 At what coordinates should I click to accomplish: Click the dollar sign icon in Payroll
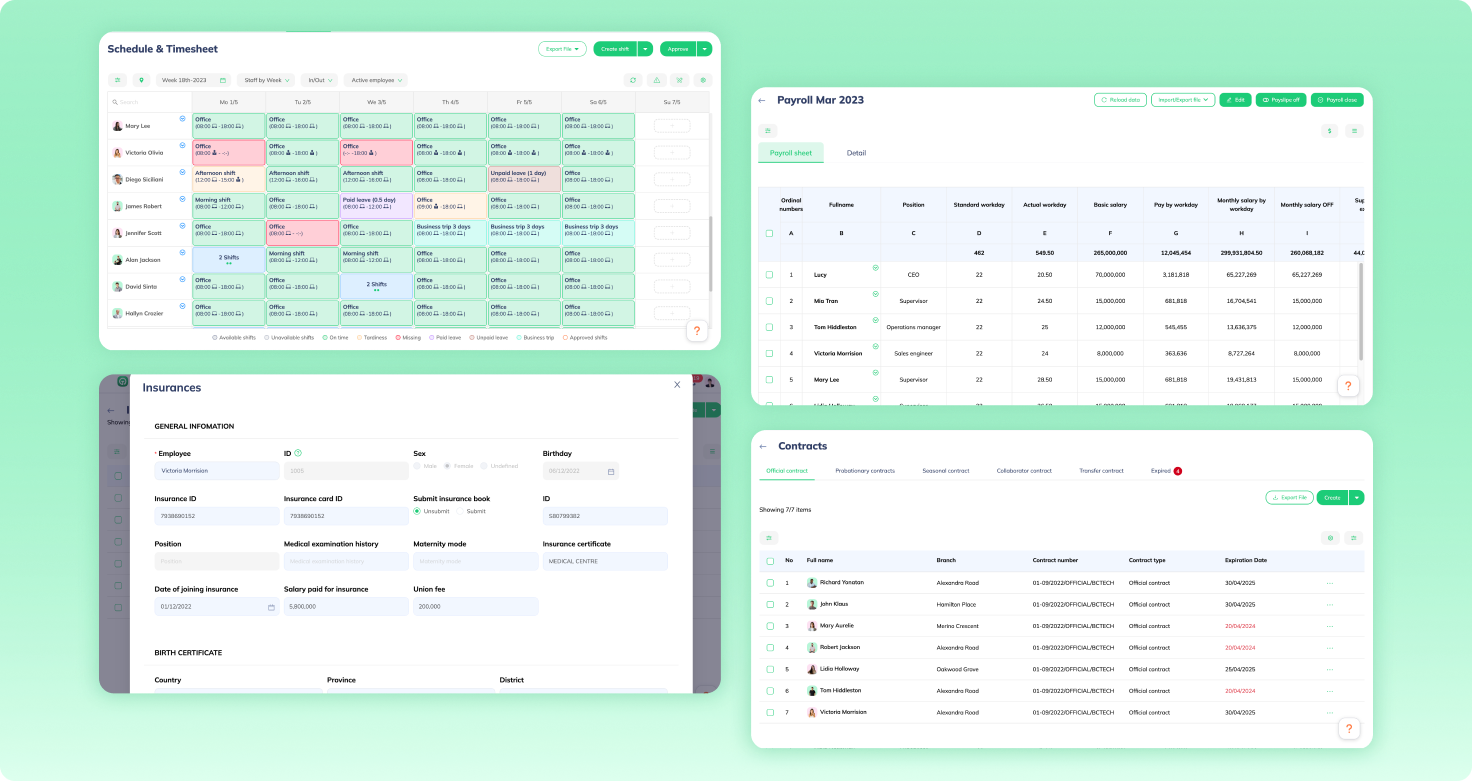point(1329,130)
